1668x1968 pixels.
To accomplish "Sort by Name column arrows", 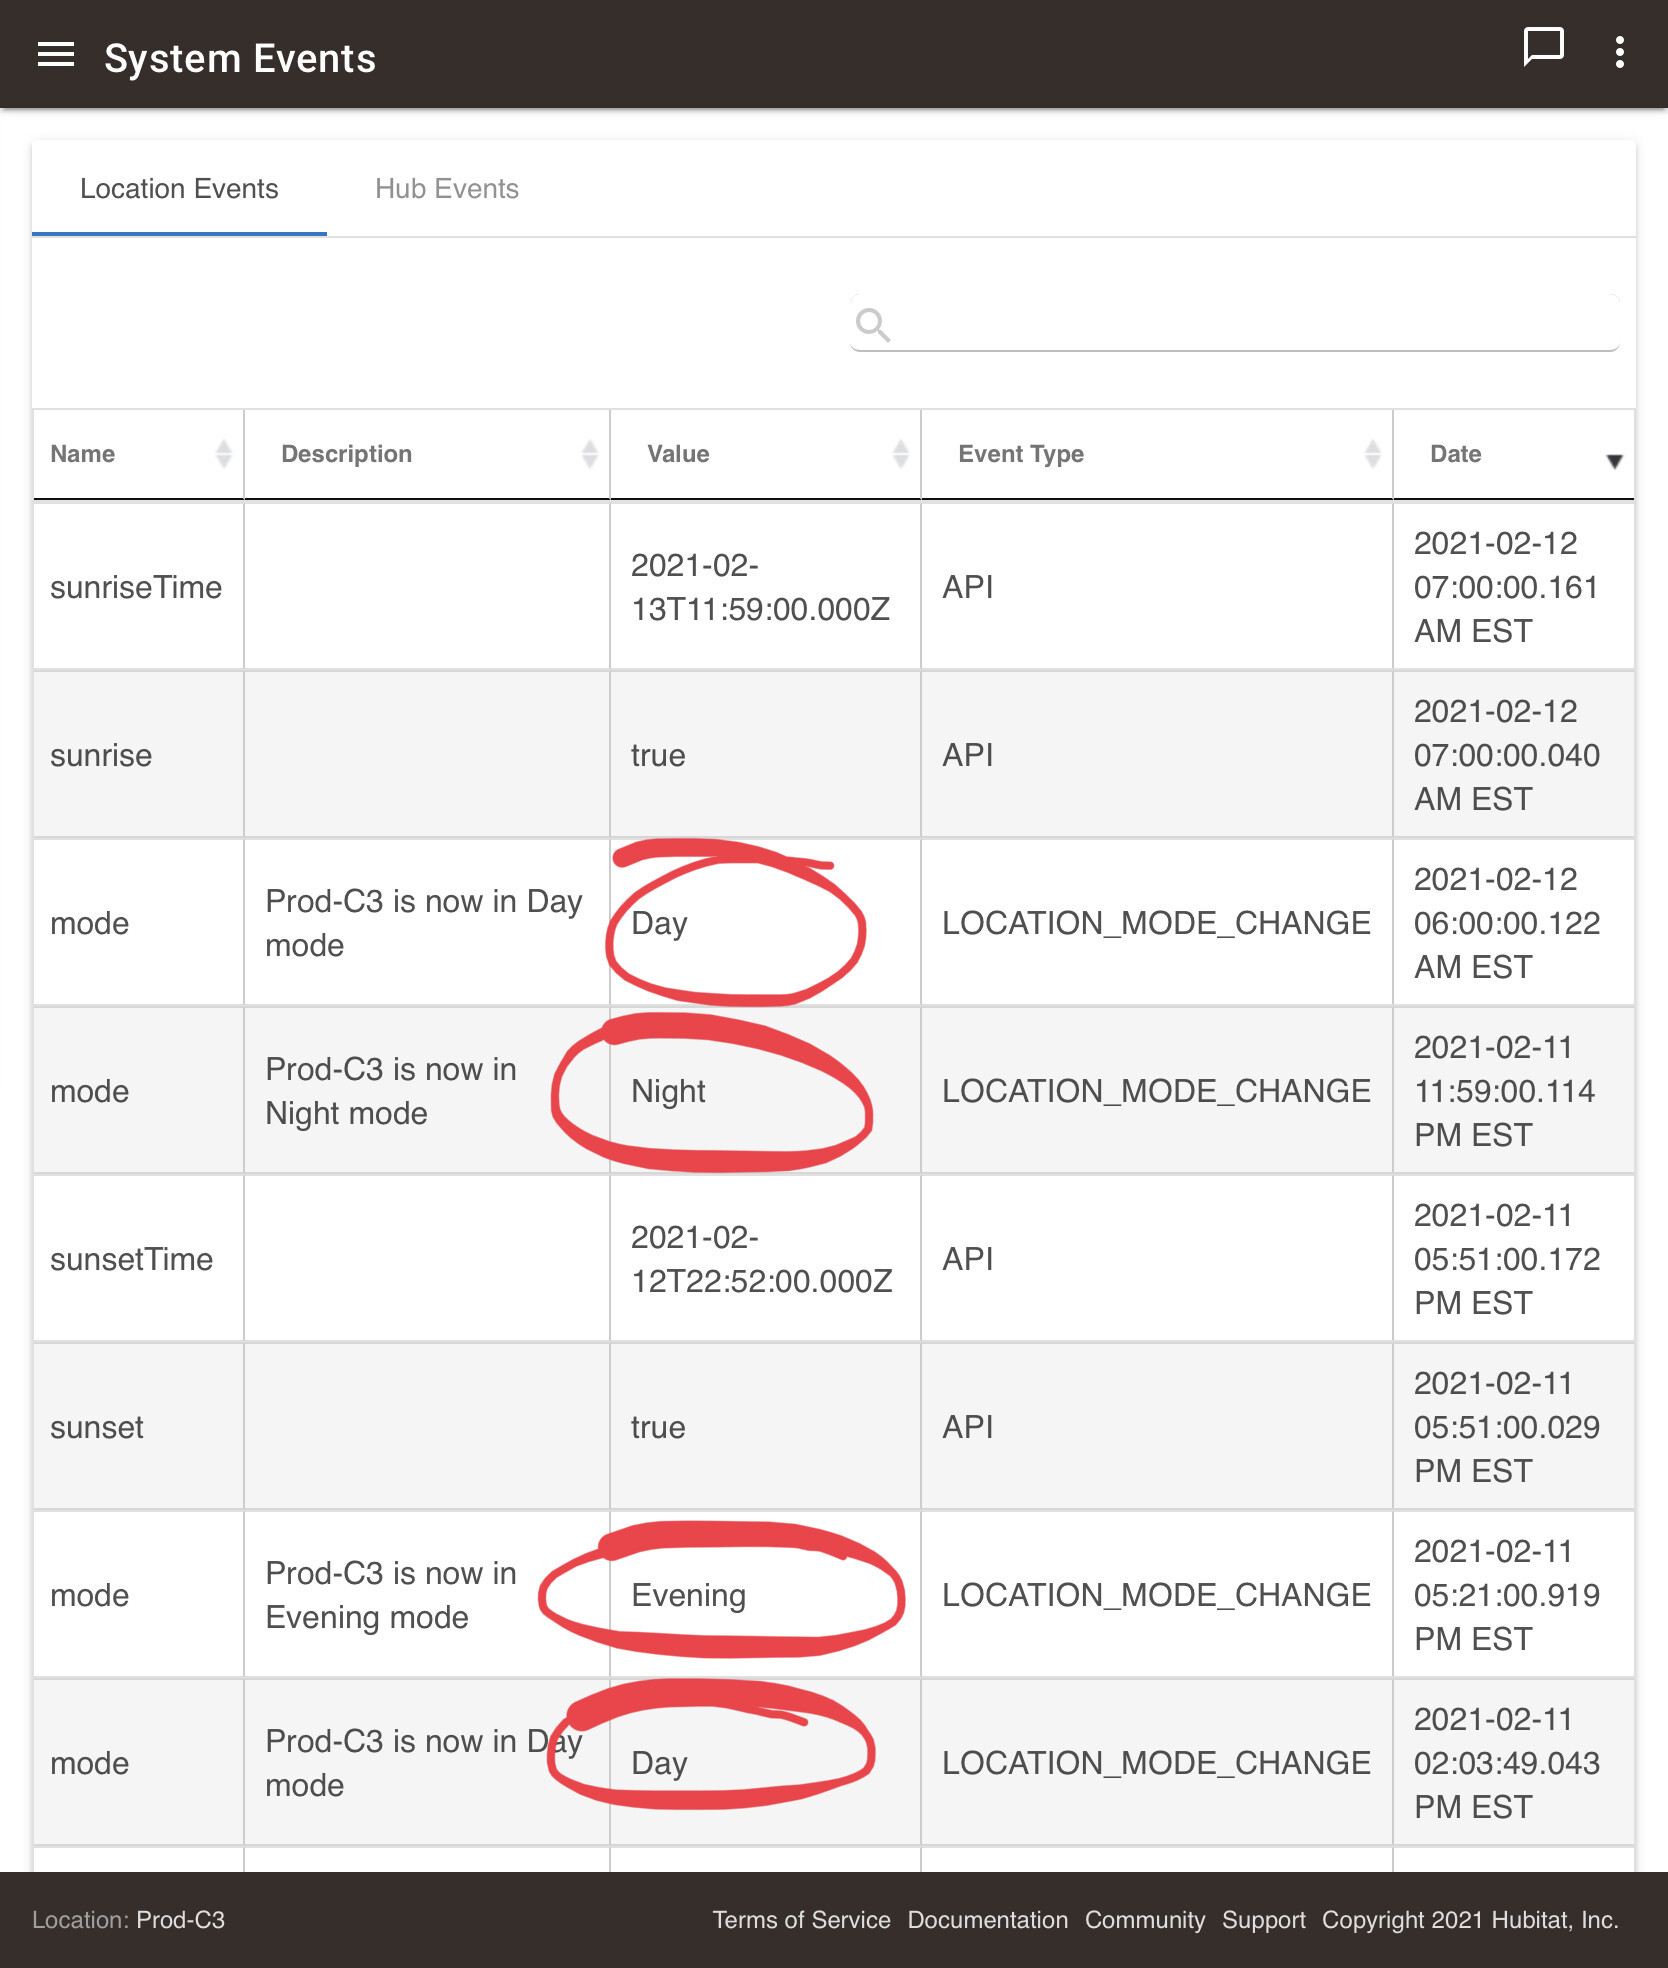I will (224, 454).
